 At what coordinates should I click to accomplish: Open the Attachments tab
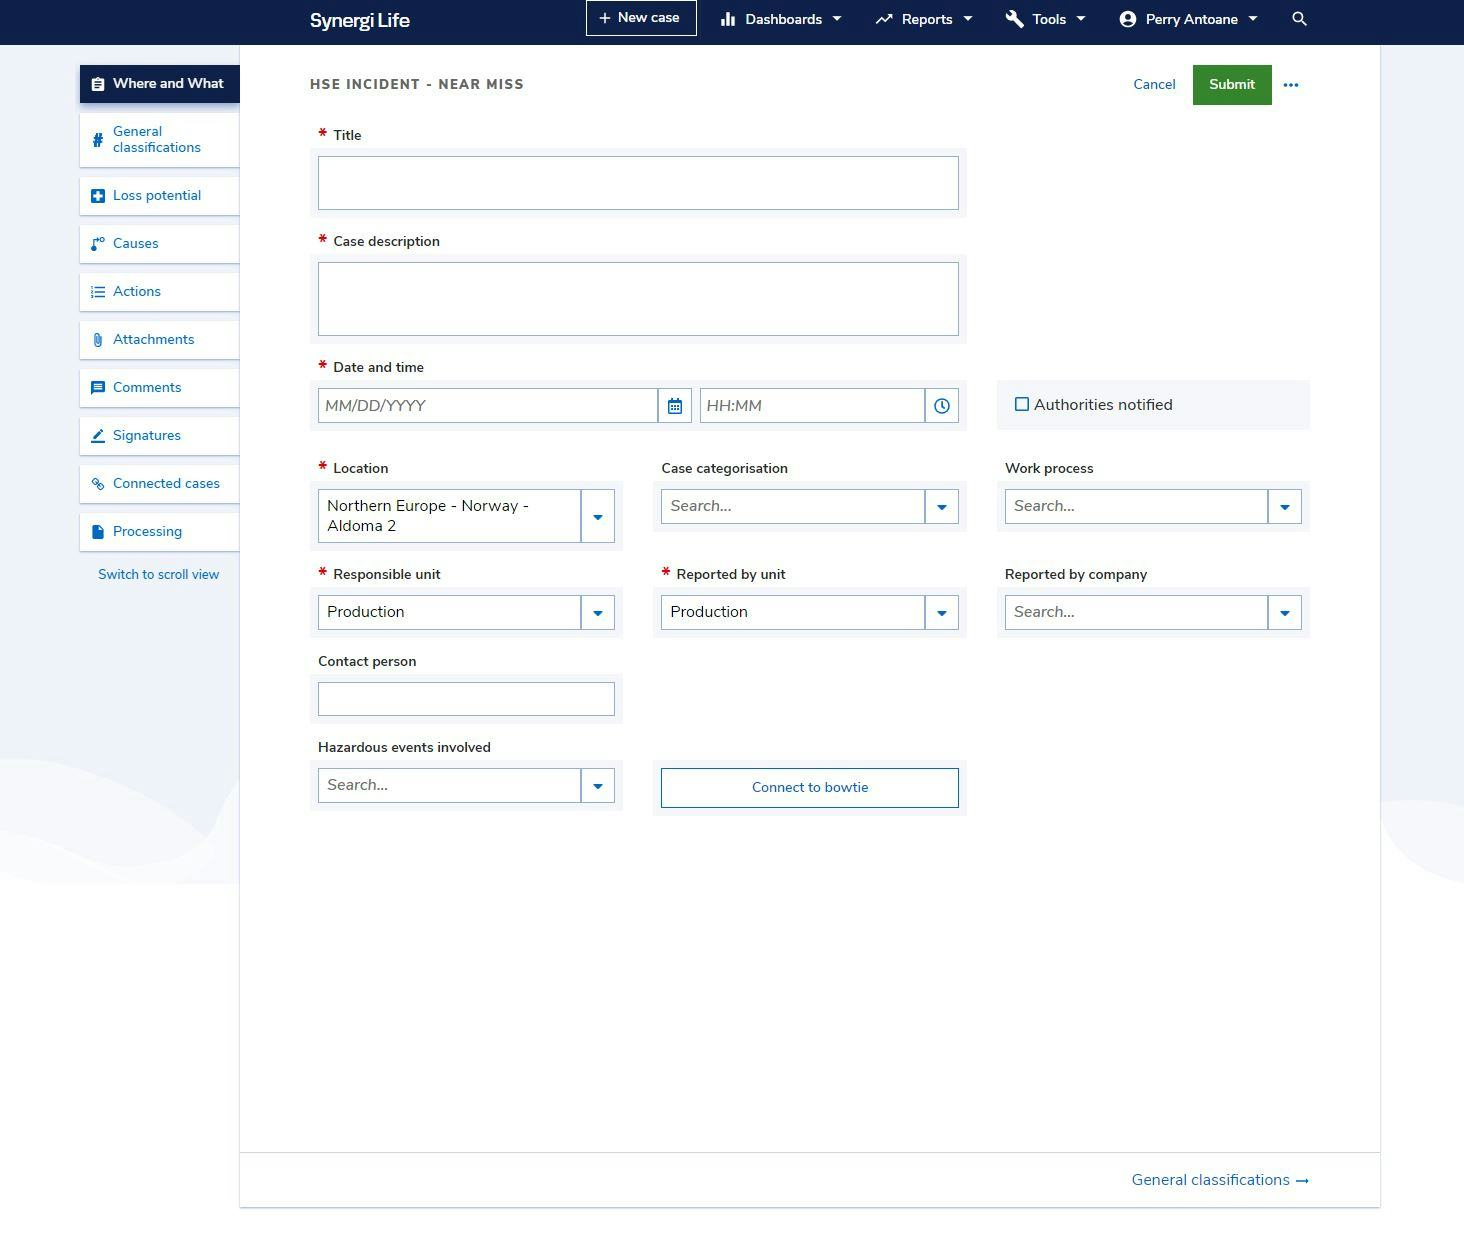click(x=160, y=340)
